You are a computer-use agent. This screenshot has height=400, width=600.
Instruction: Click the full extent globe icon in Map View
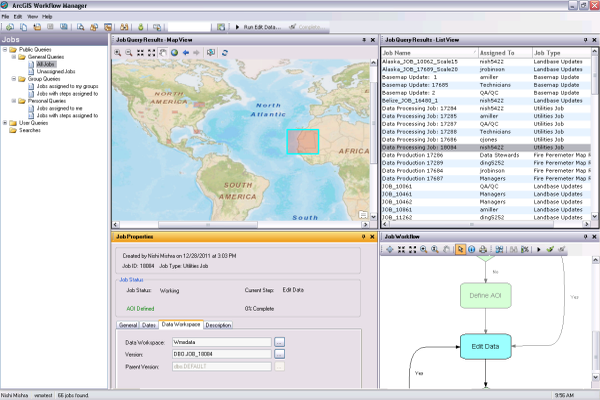coord(174,52)
